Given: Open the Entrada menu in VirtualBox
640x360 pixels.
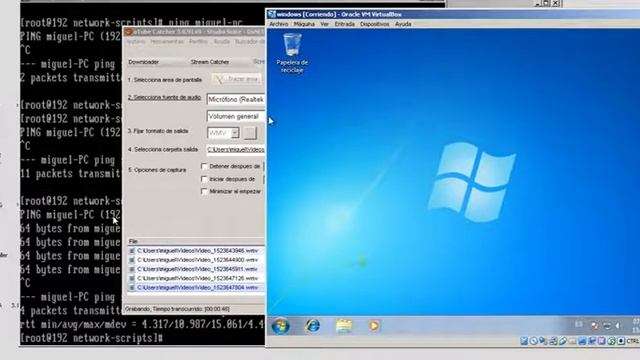Looking at the screenshot, I should pos(344,24).
